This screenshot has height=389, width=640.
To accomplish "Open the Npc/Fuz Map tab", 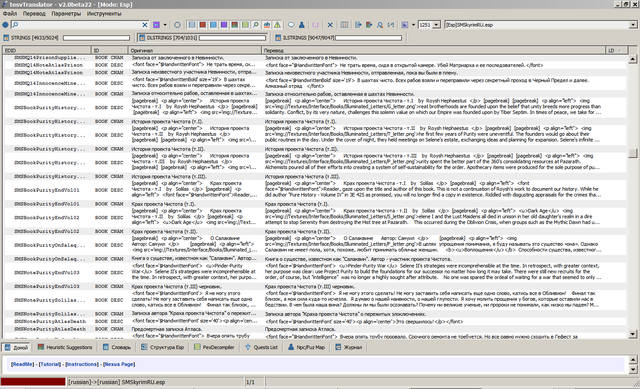I will point(307,347).
